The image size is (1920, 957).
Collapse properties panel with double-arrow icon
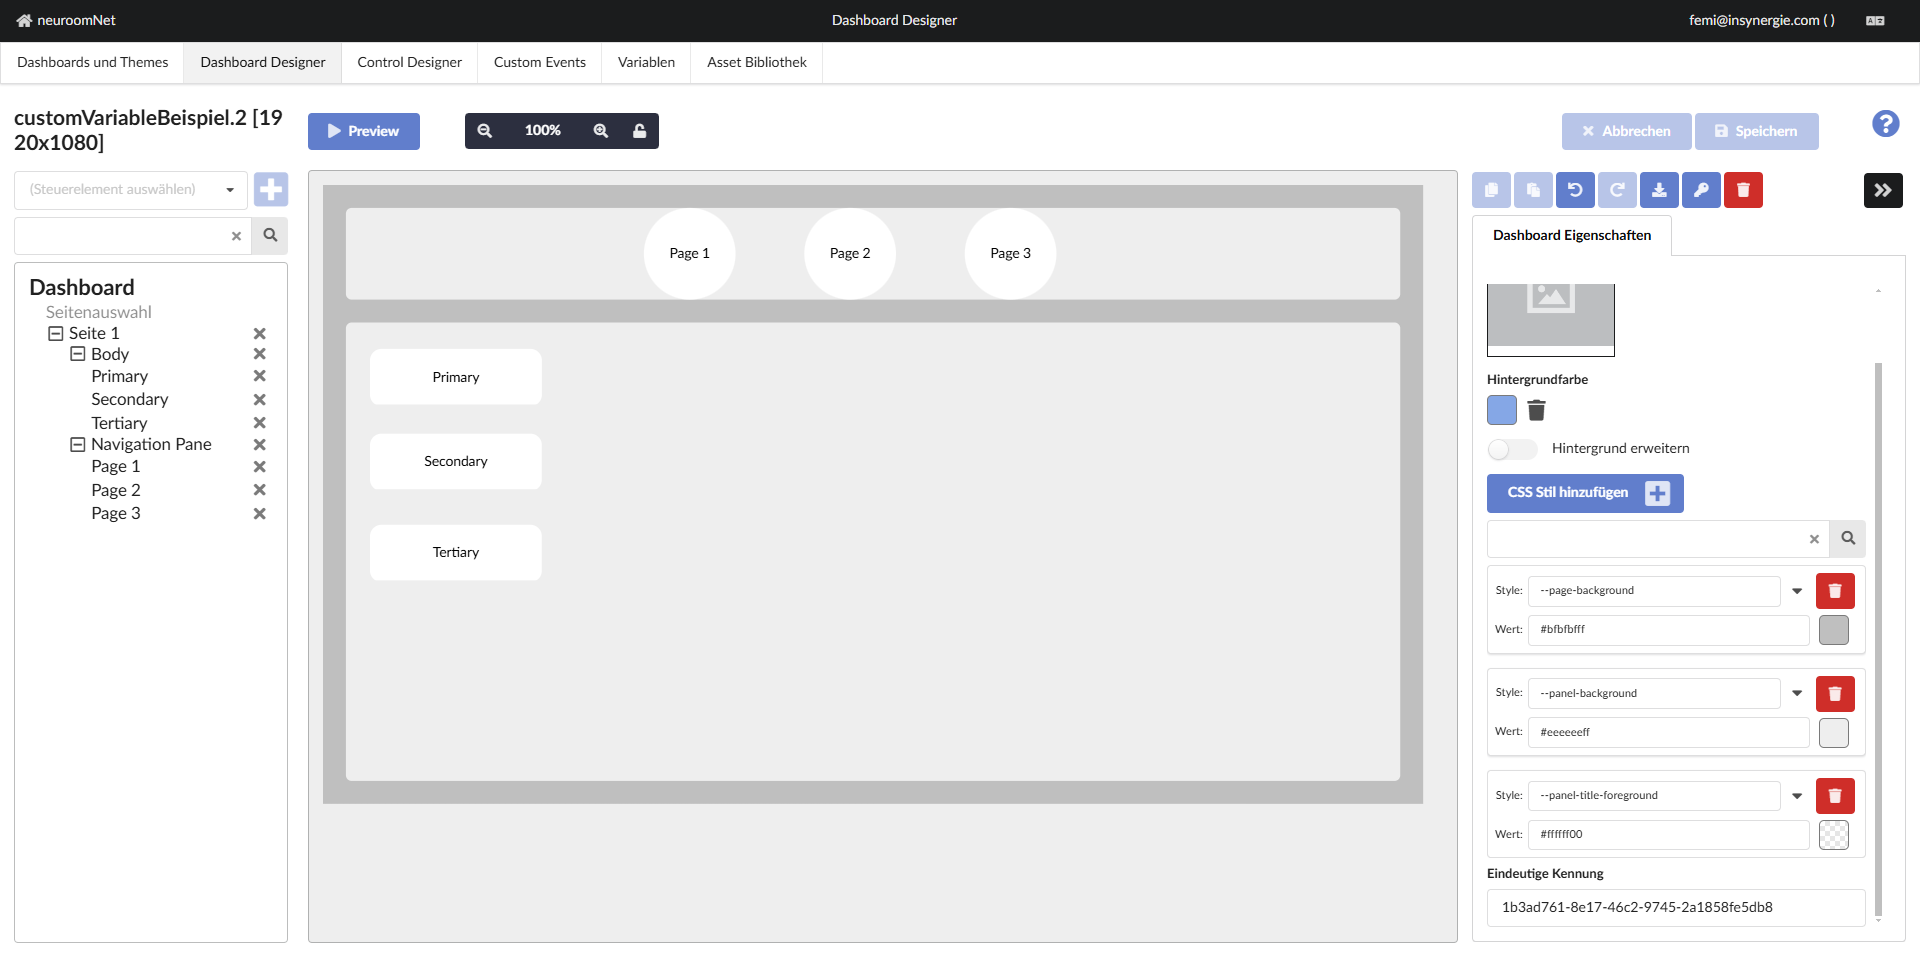(x=1883, y=190)
